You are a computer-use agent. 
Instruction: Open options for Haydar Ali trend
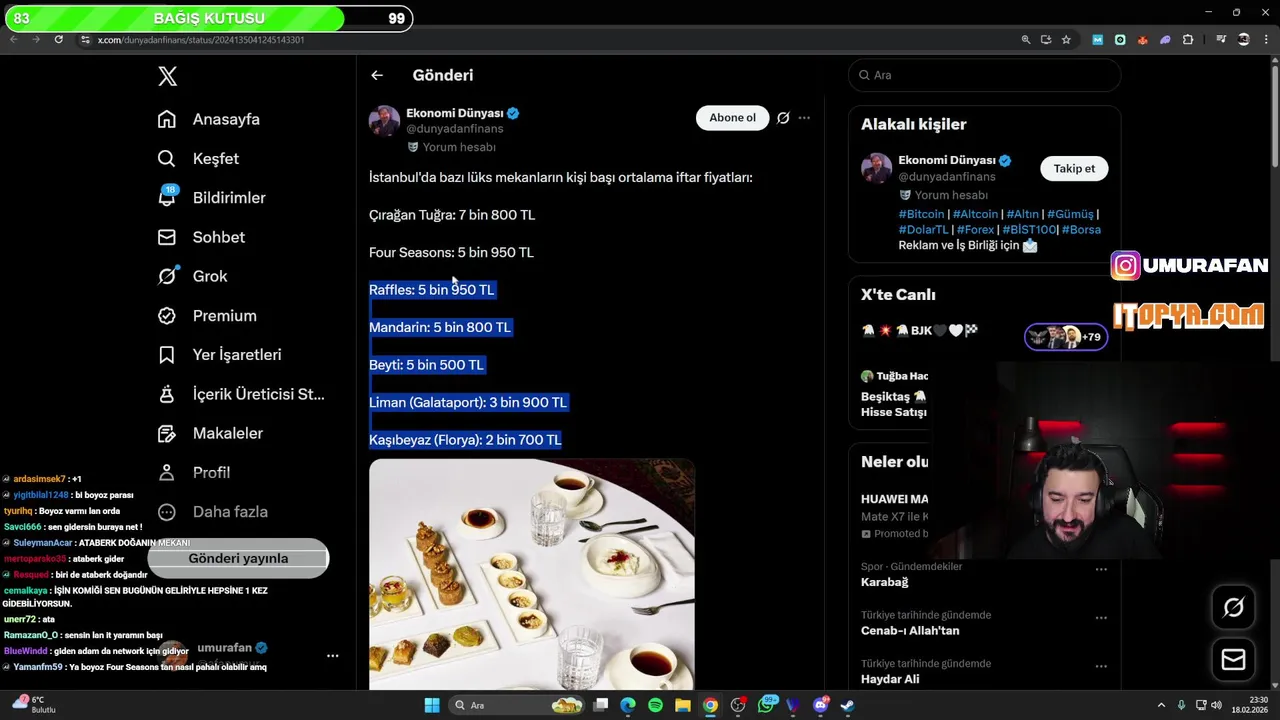point(1101,666)
